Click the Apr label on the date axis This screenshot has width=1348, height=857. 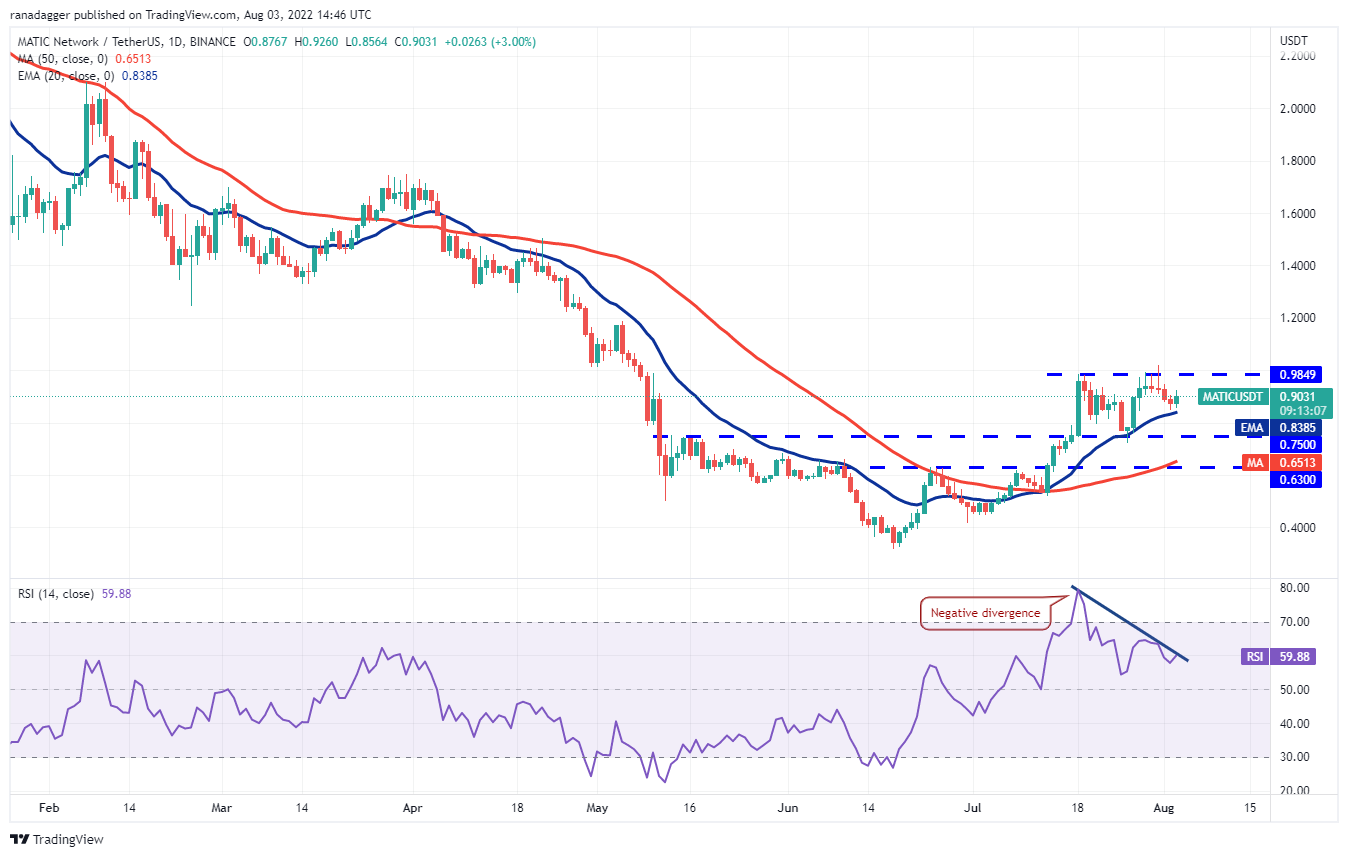[411, 806]
